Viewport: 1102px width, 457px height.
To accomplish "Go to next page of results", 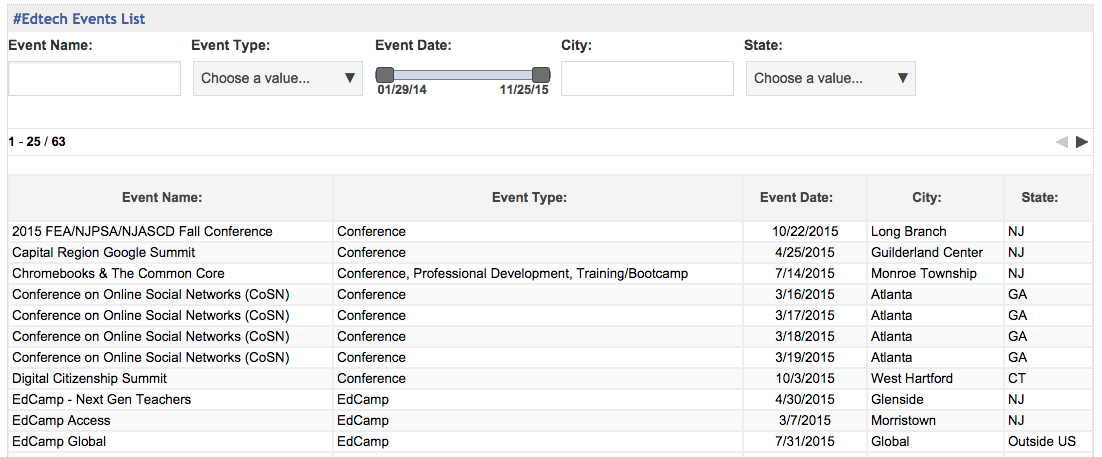I will (1082, 142).
